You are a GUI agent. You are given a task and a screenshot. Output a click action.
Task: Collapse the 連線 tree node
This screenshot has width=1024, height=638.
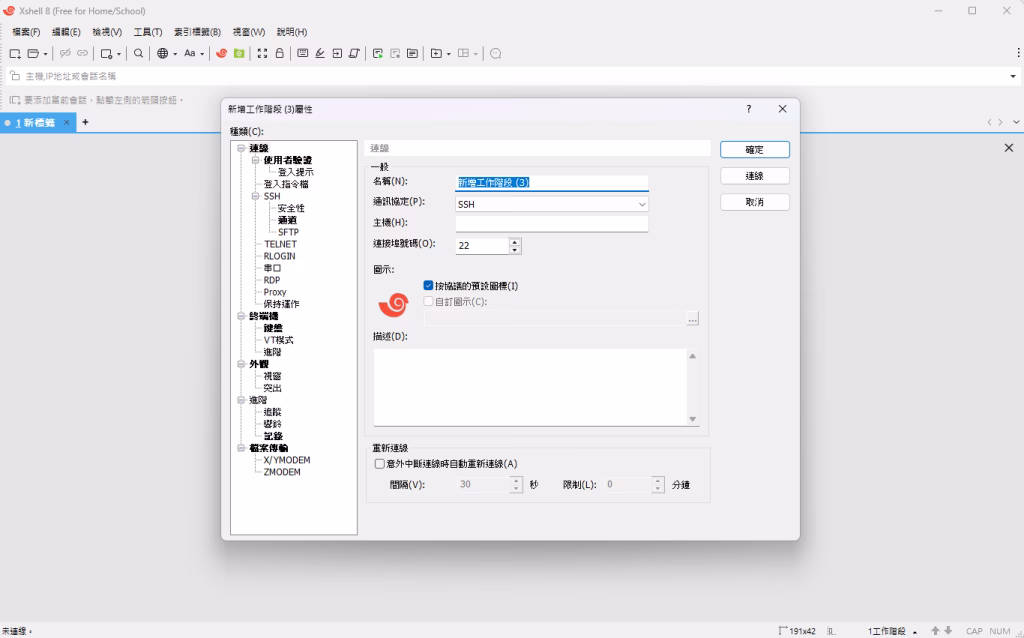[241, 148]
